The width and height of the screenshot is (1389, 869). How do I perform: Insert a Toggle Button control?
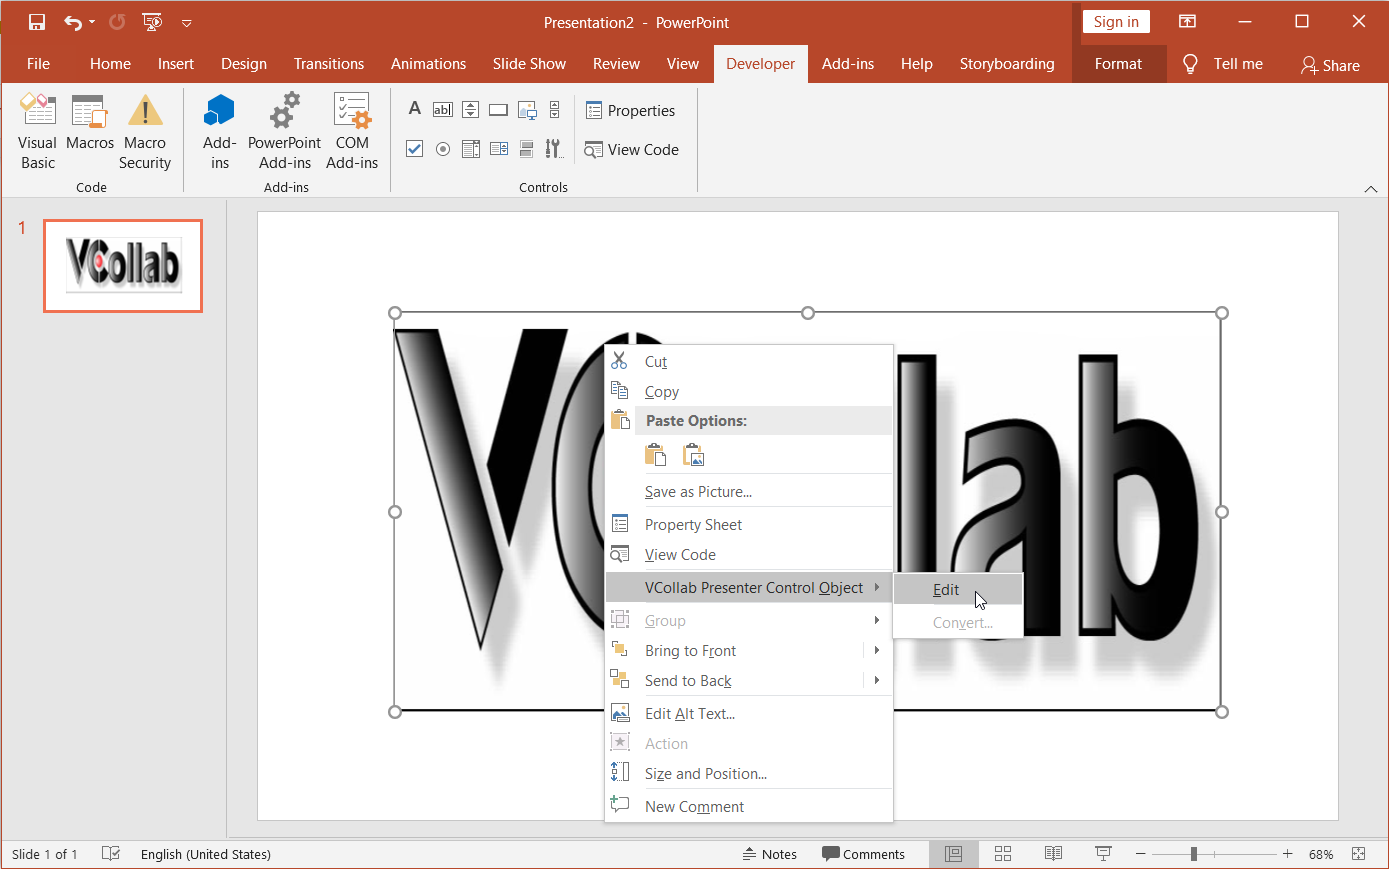(527, 149)
